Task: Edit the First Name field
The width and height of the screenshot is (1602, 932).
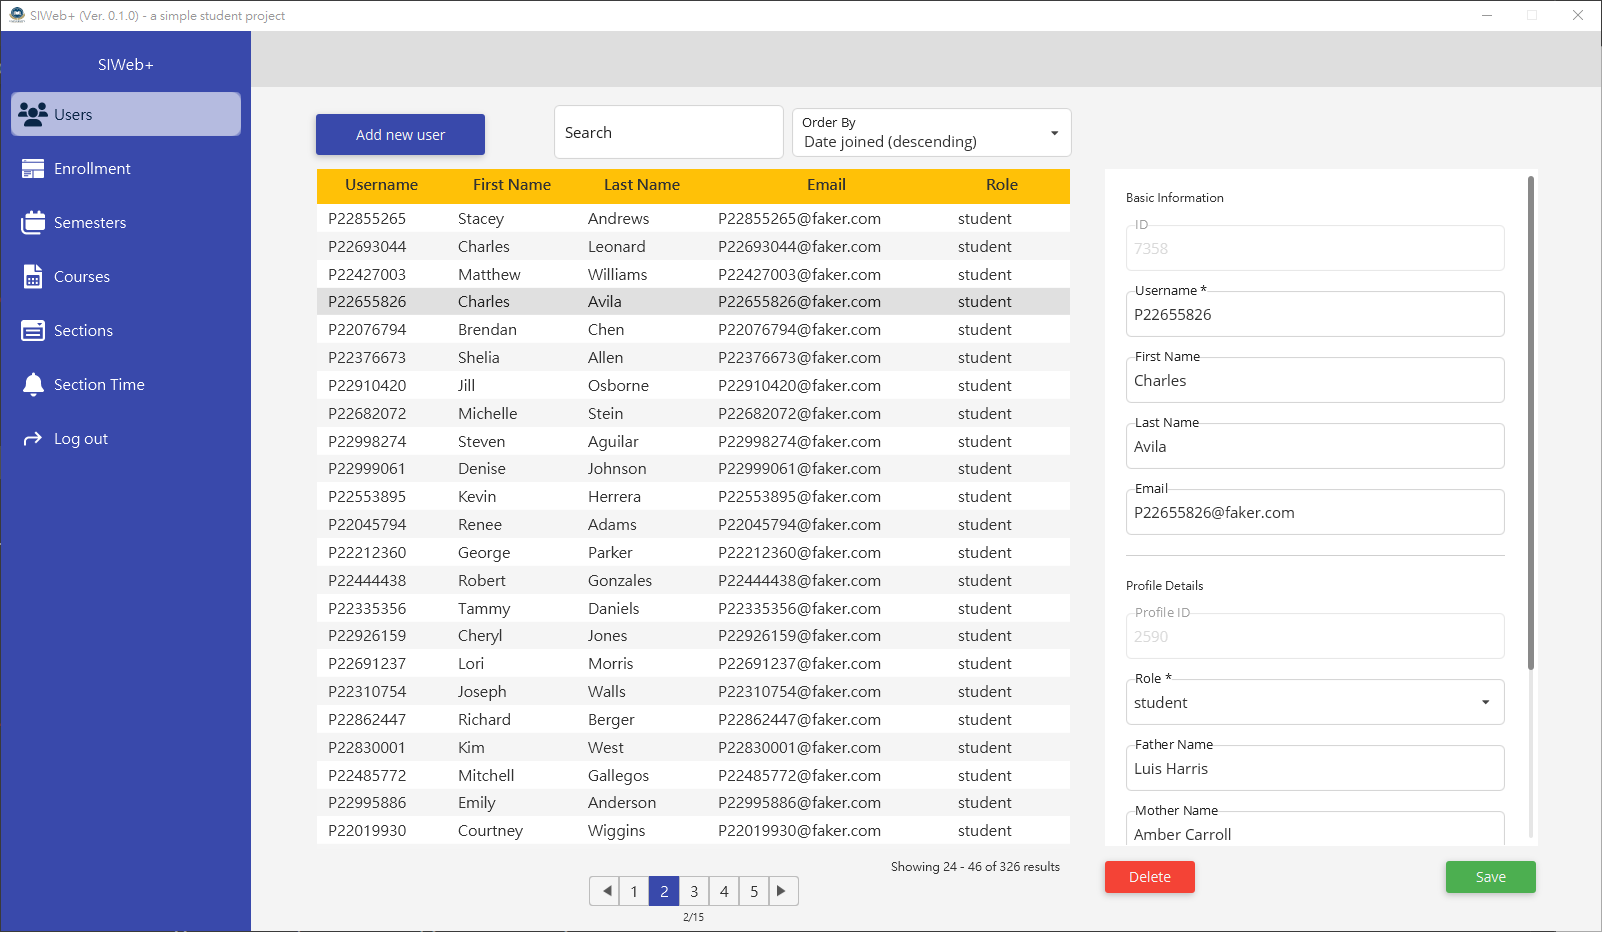Action: tap(1315, 380)
